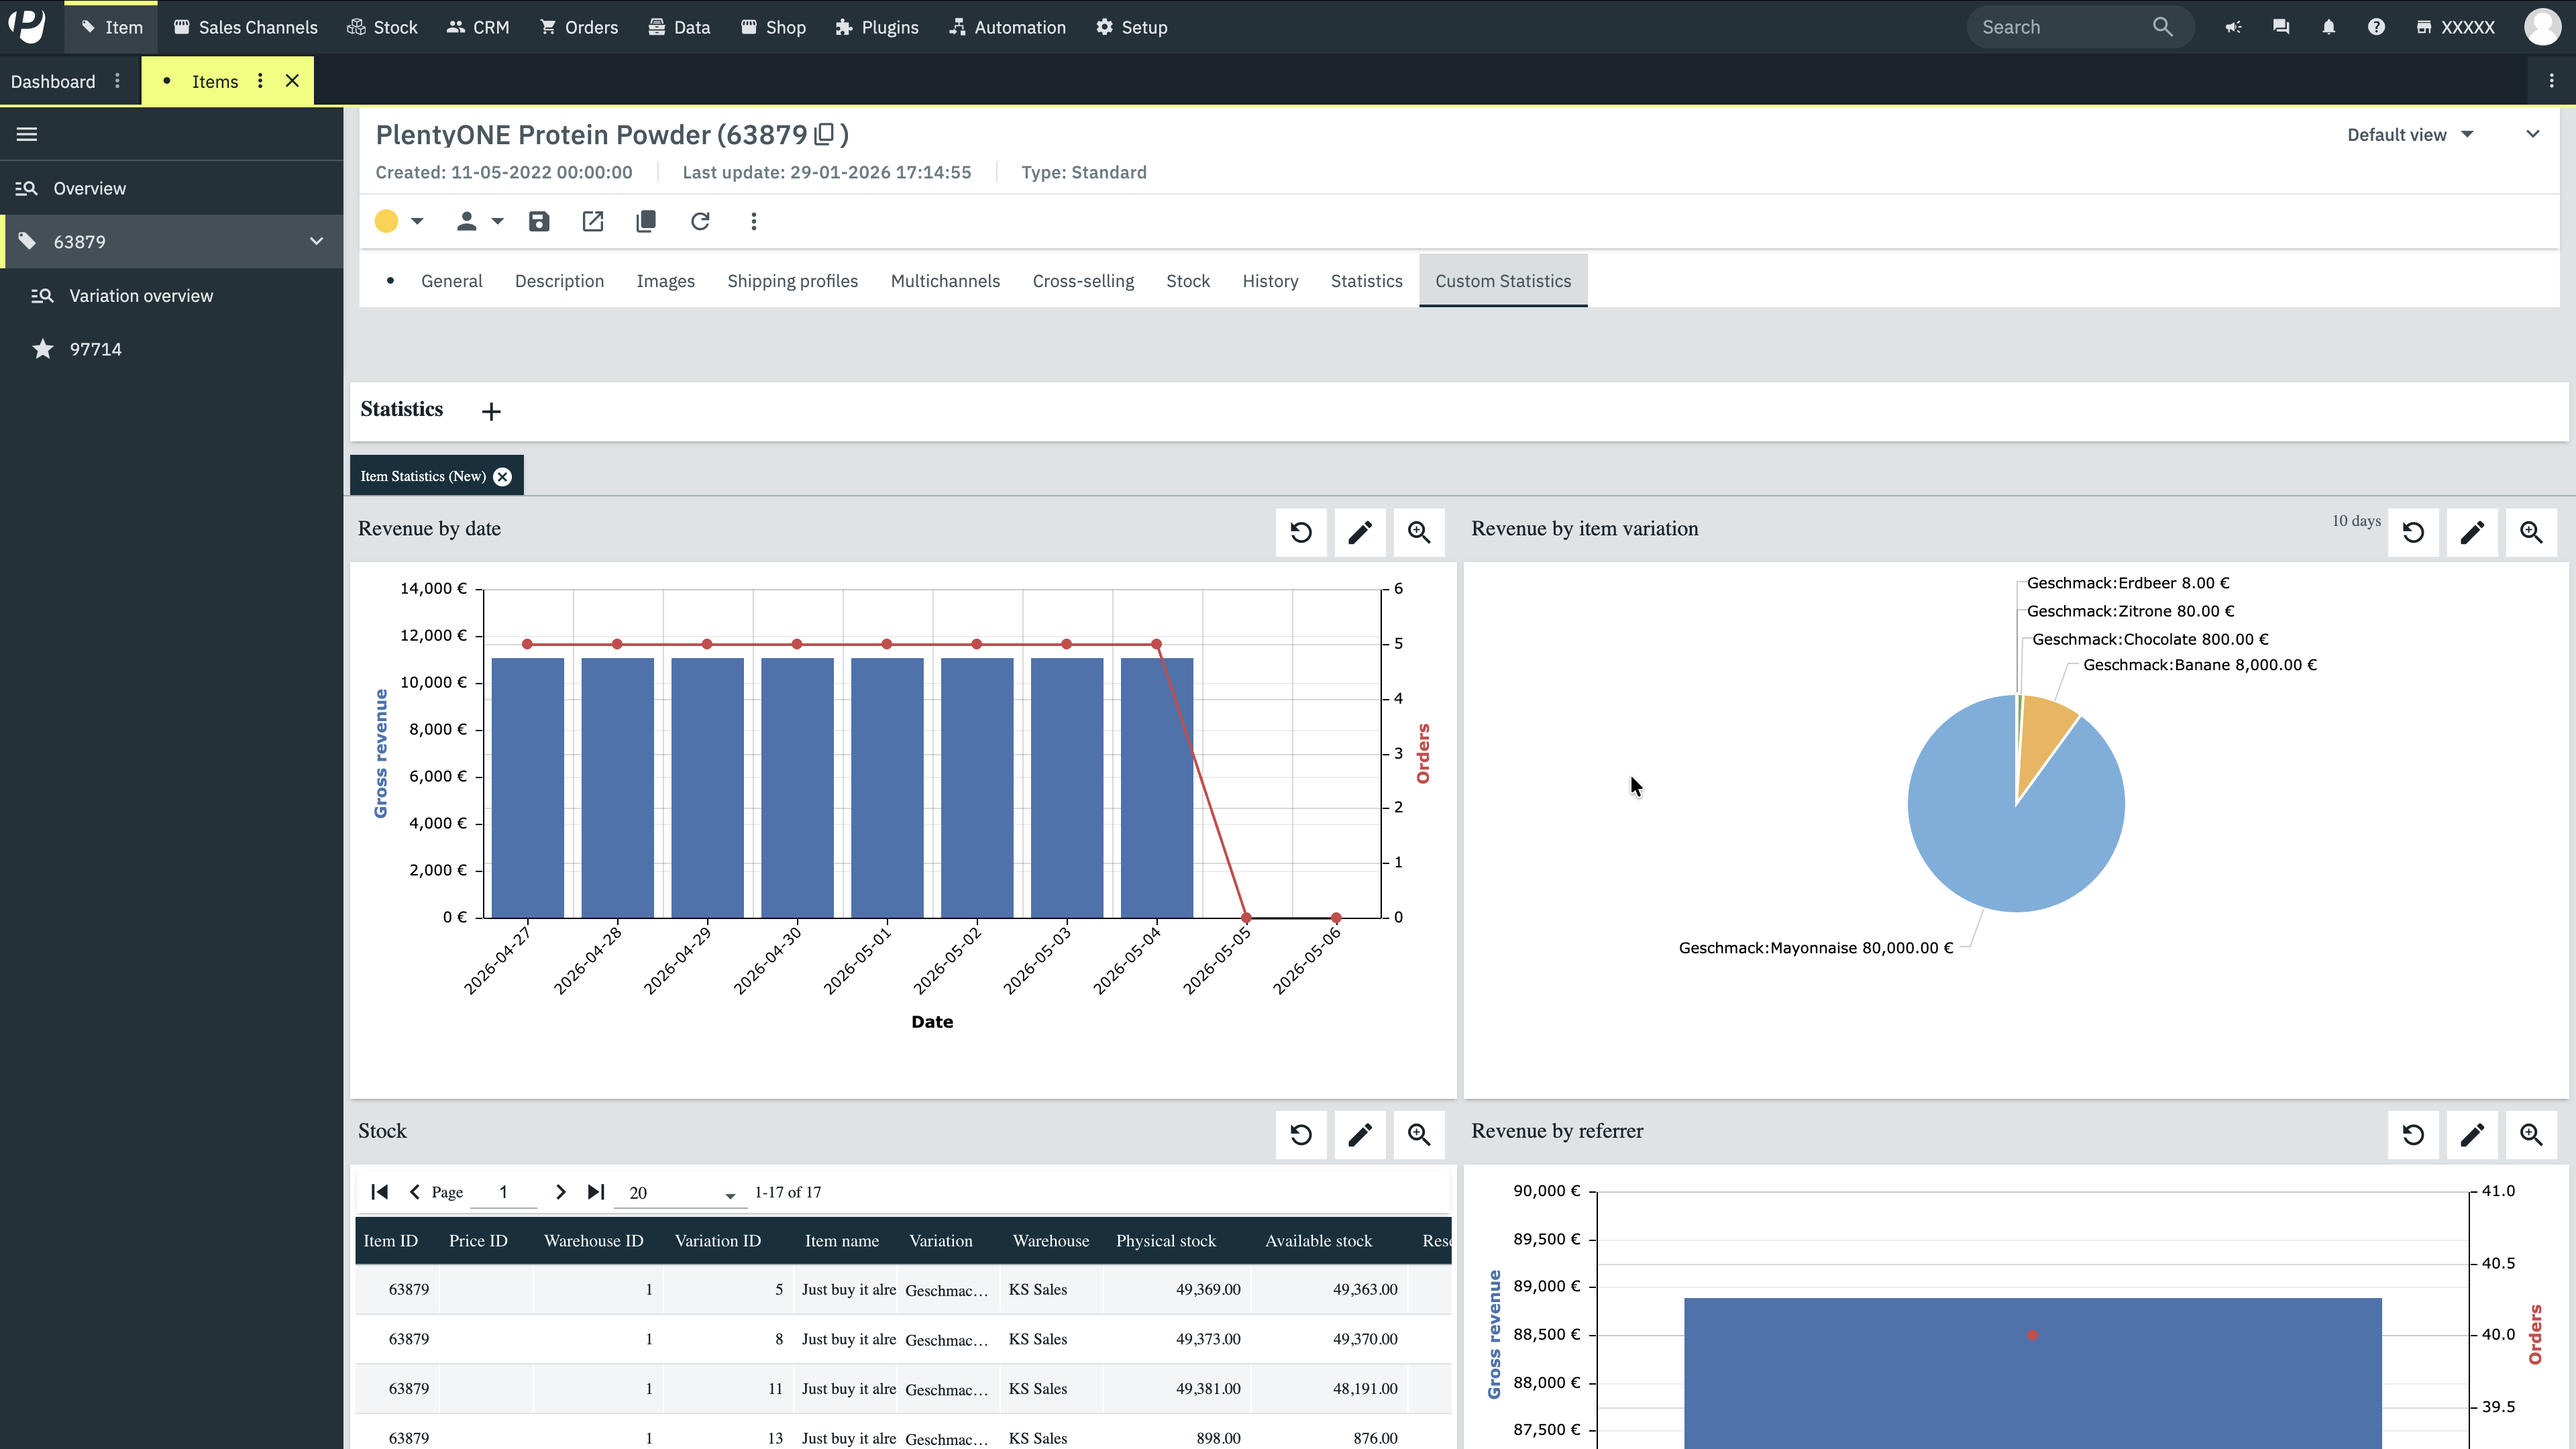Toggle the hamburger side navigation
The width and height of the screenshot is (2576, 1449).
tap(27, 134)
